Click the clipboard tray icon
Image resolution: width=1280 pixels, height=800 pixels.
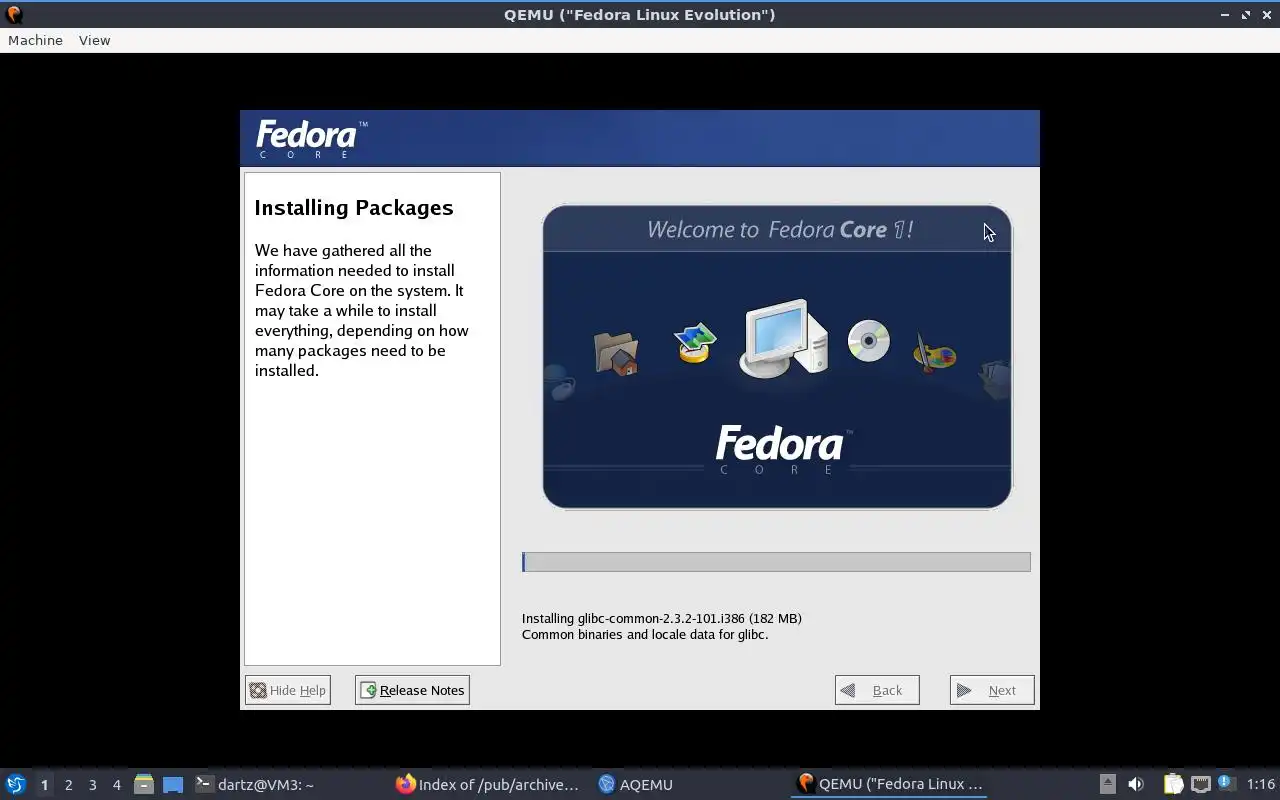click(1173, 784)
